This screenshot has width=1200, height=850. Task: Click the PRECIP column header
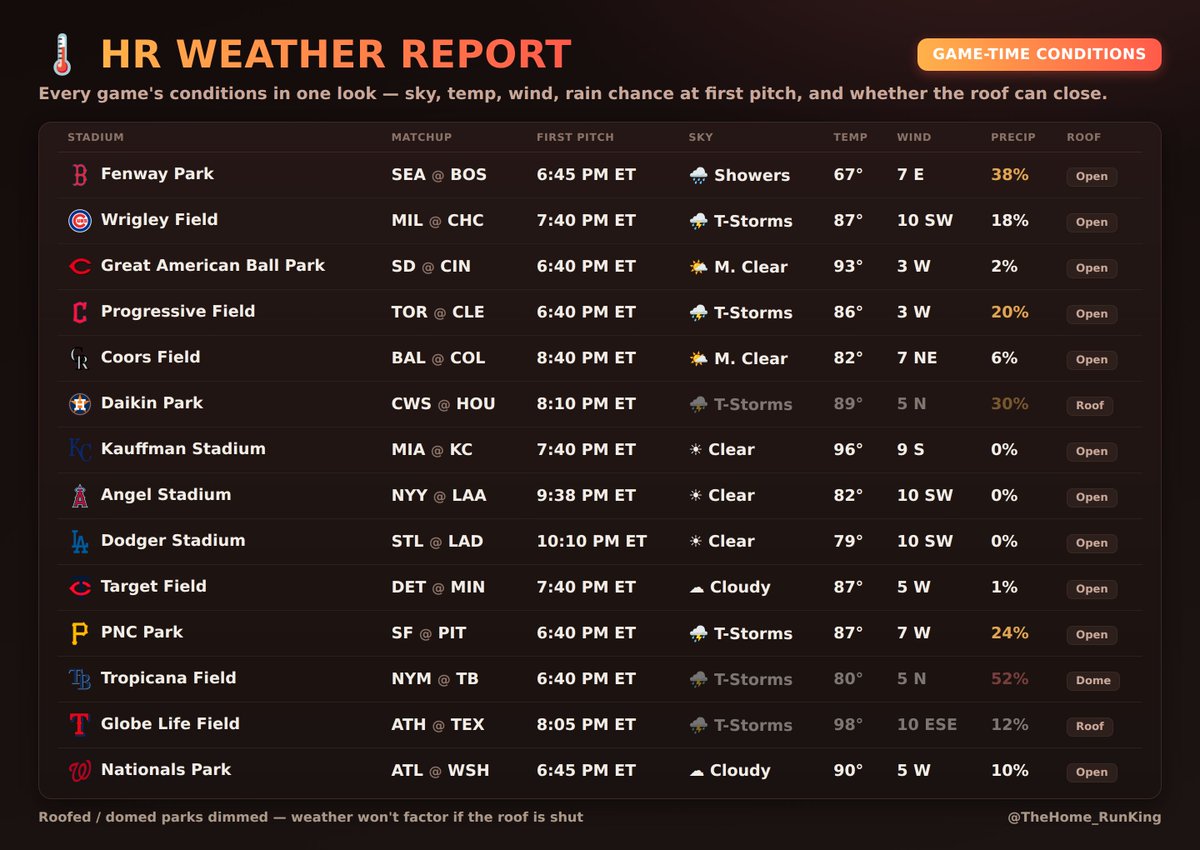1013,137
